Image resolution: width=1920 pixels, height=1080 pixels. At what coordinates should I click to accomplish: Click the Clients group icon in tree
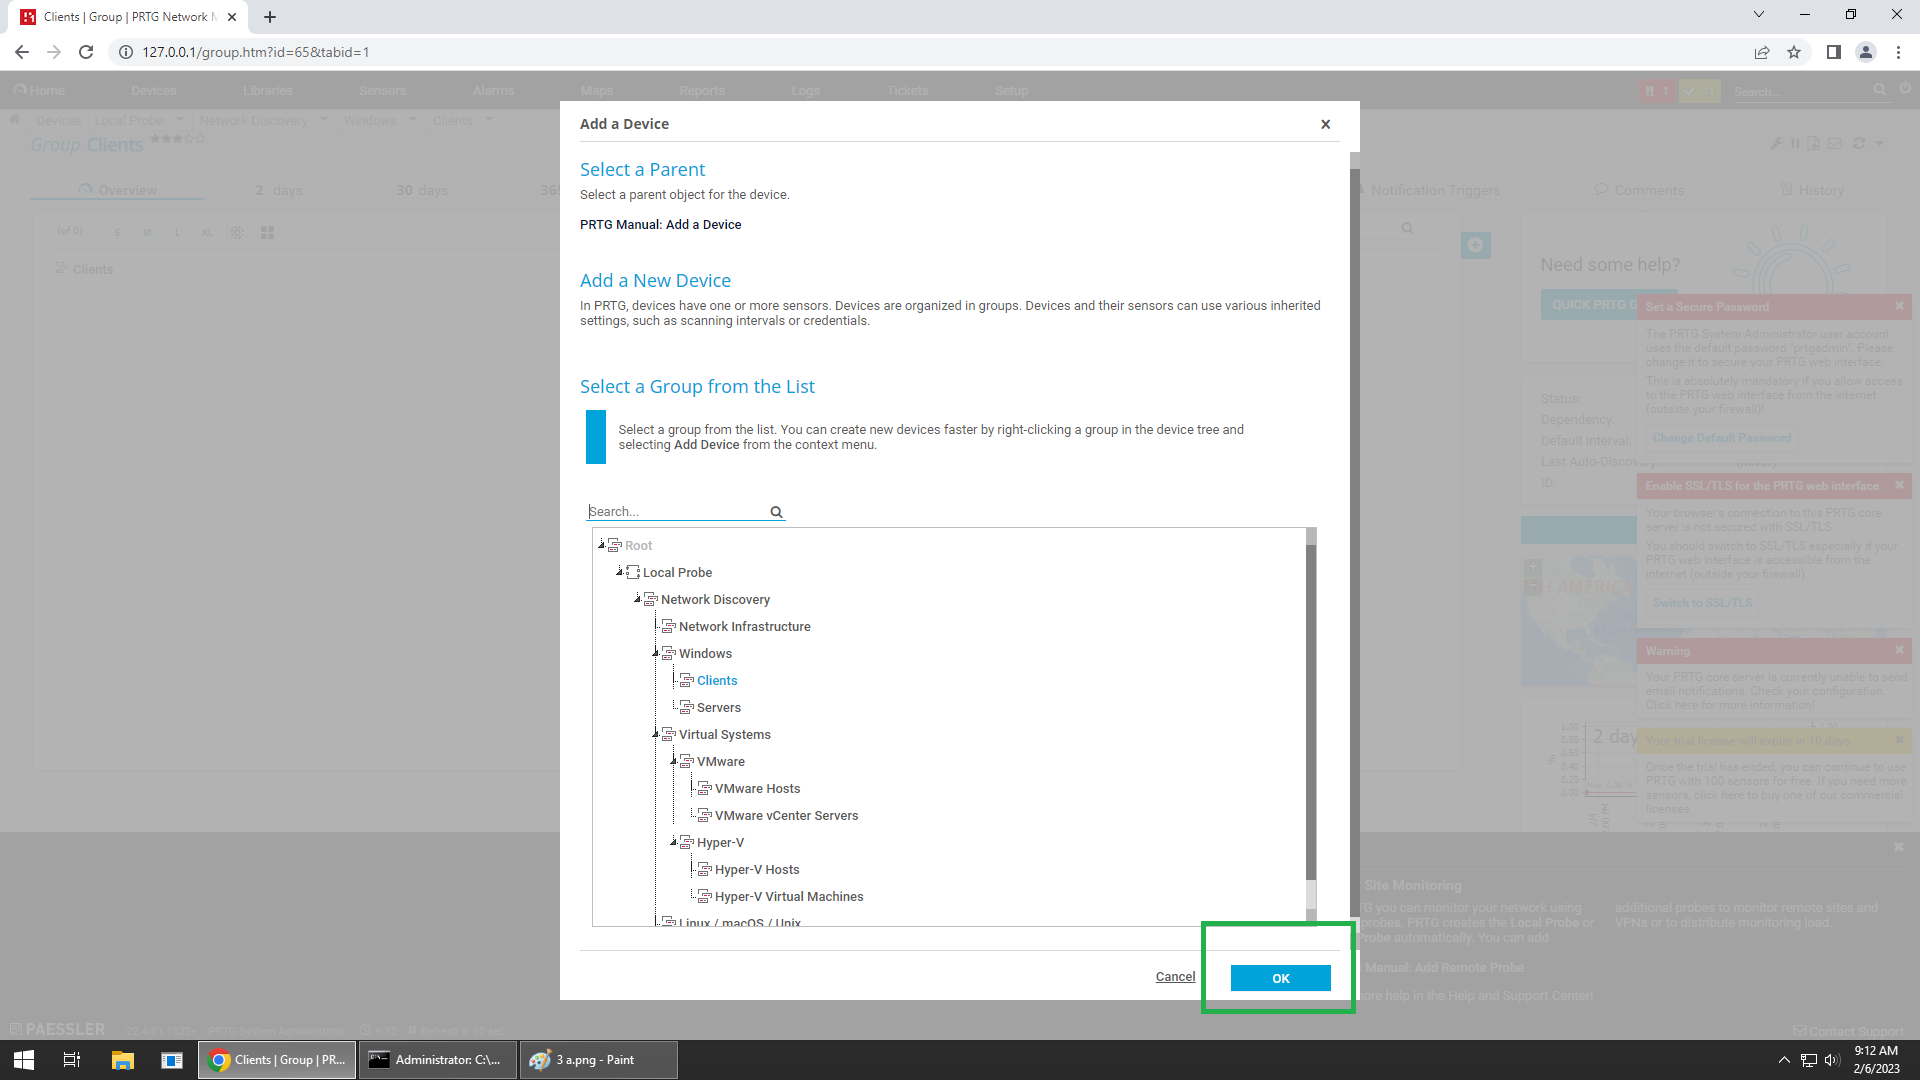687,681
